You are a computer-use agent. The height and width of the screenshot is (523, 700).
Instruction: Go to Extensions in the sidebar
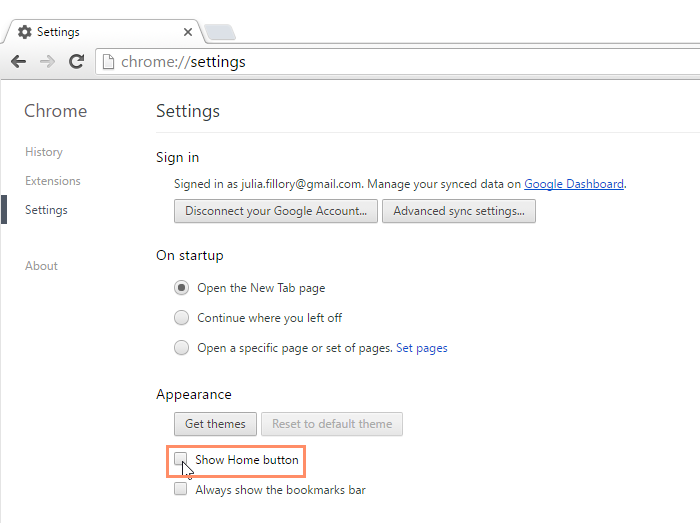coord(53,181)
